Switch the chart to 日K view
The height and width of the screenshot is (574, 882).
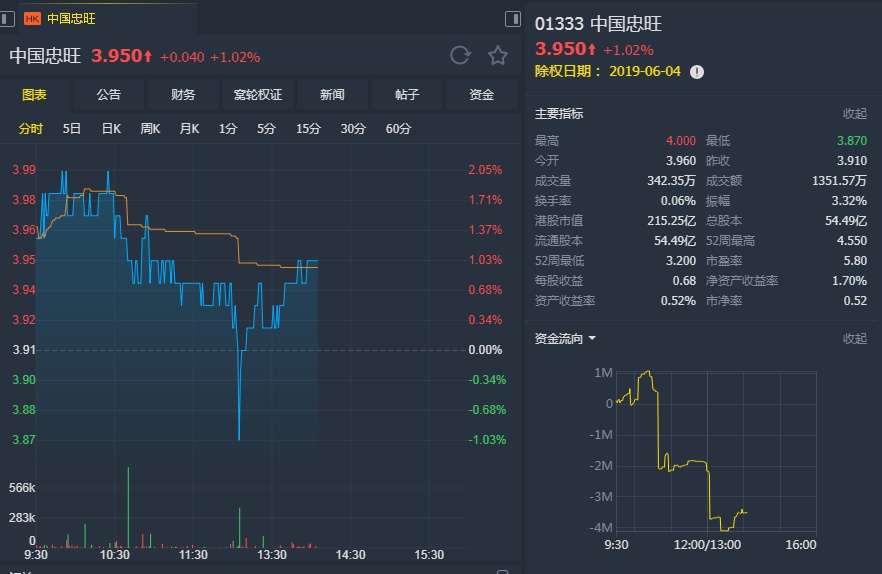pyautogui.click(x=111, y=128)
